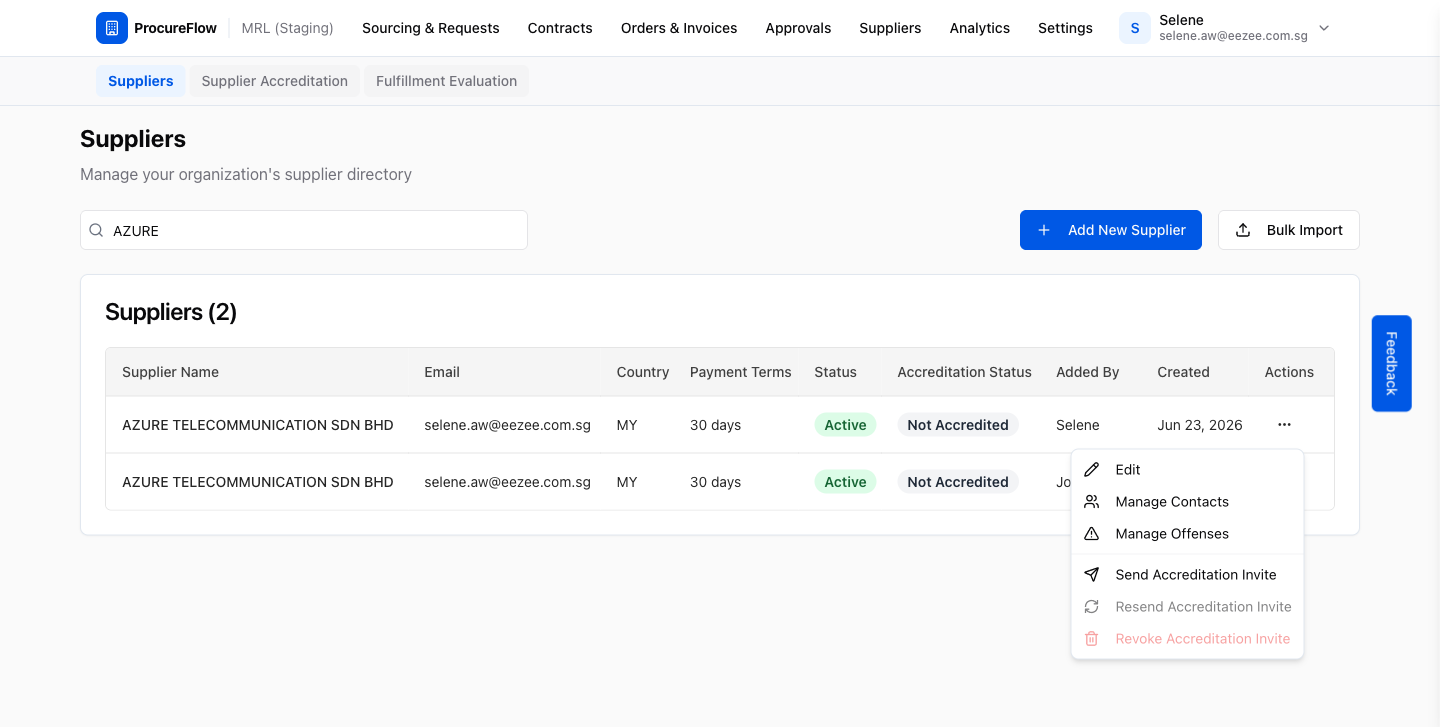Open Settings from the top navigation
Image resolution: width=1440 pixels, height=727 pixels.
click(1065, 28)
